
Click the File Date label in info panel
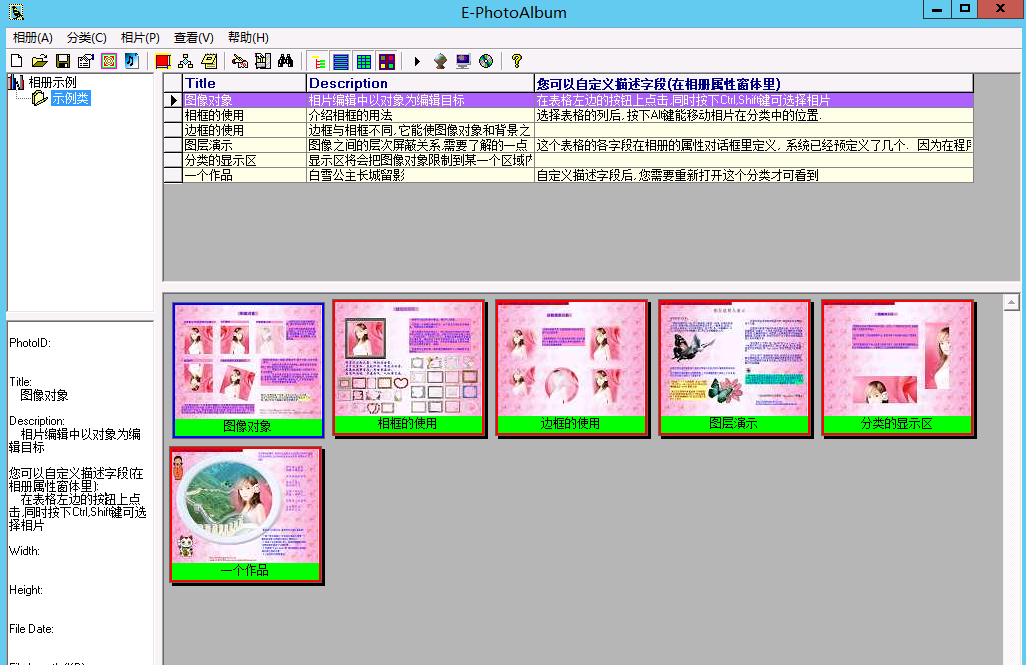pyautogui.click(x=31, y=628)
